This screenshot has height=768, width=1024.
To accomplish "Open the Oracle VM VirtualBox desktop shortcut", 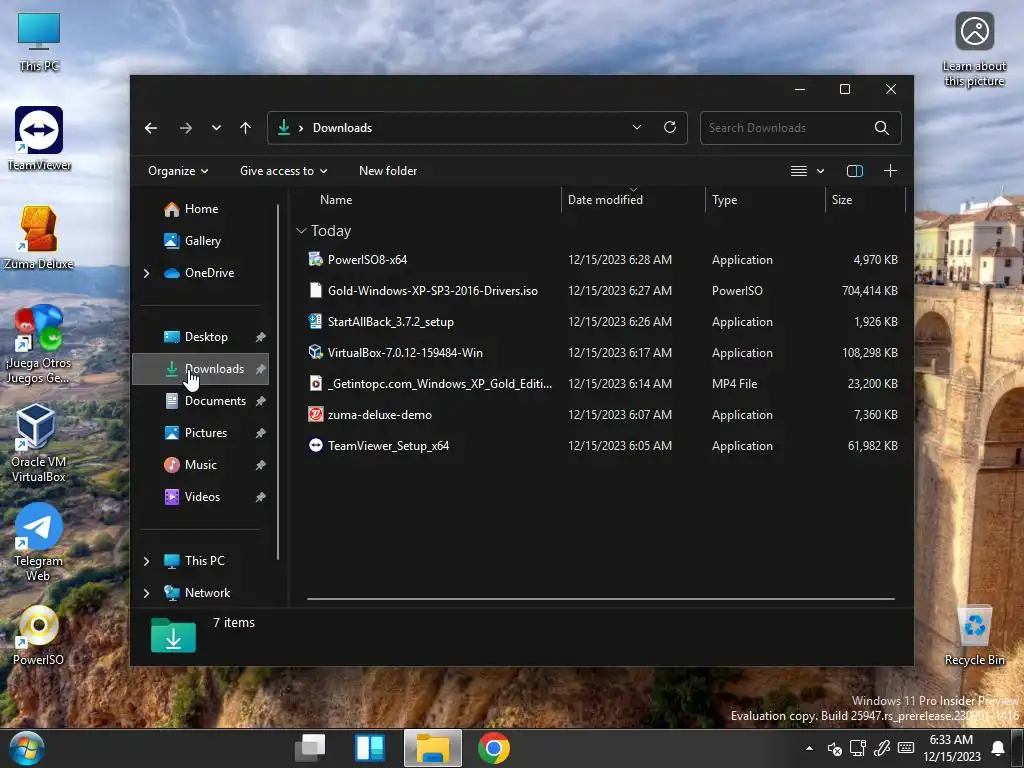I will pyautogui.click(x=39, y=443).
